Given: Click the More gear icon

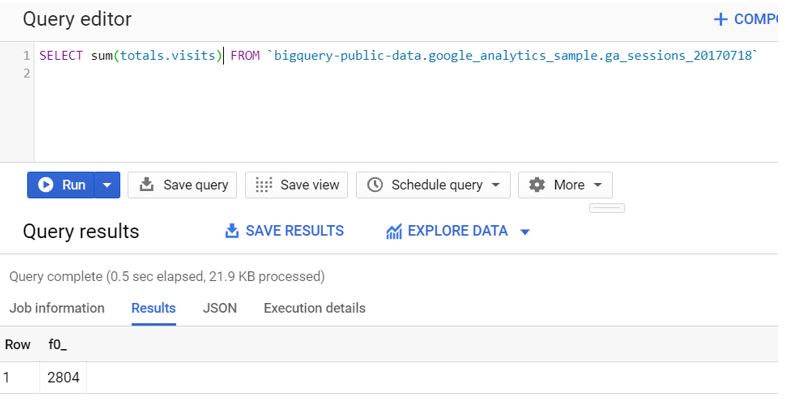Looking at the screenshot, I should point(537,184).
